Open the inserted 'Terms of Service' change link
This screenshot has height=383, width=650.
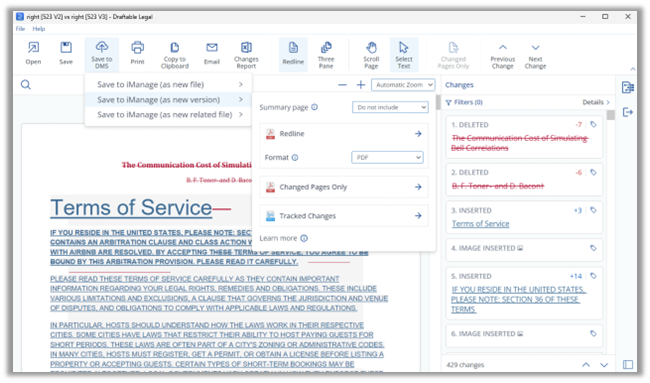[x=480, y=224]
